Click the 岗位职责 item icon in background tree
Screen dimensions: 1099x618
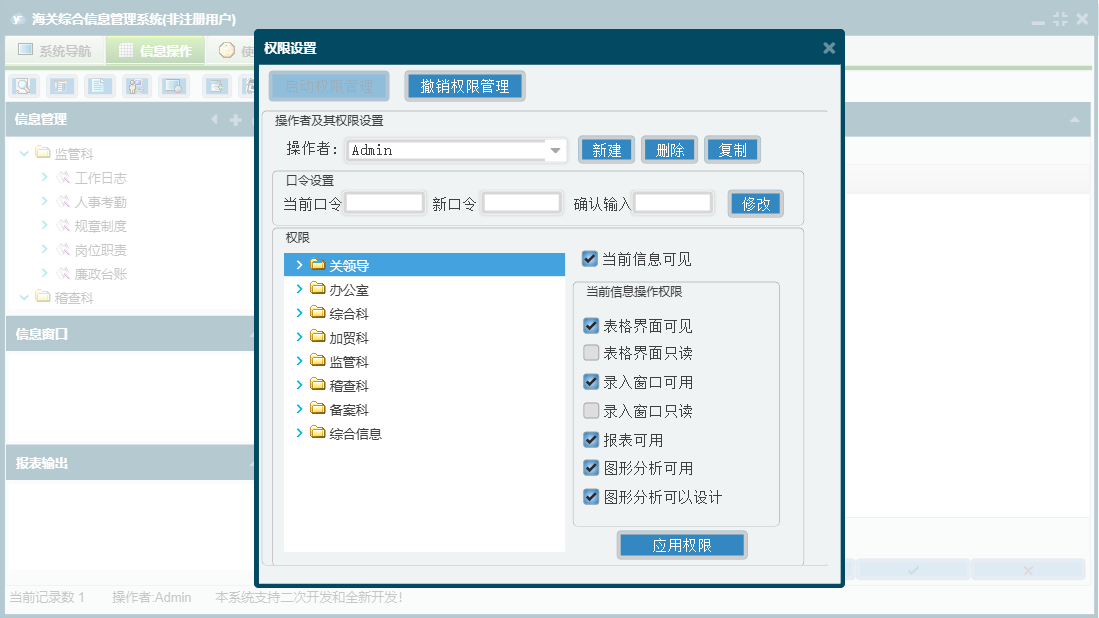tap(63, 249)
